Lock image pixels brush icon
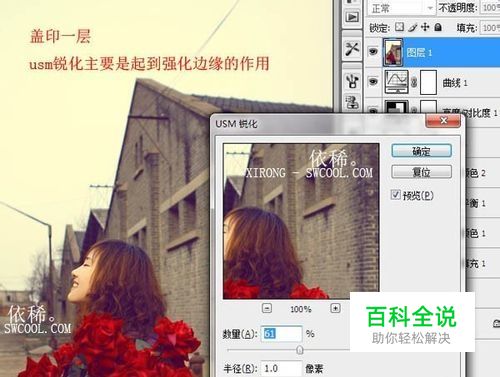Screen dimensions: 500x377 pyautogui.click(x=413, y=27)
